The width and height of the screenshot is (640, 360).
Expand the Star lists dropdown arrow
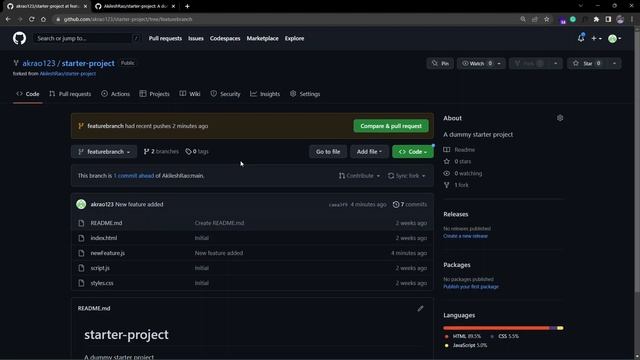615,63
